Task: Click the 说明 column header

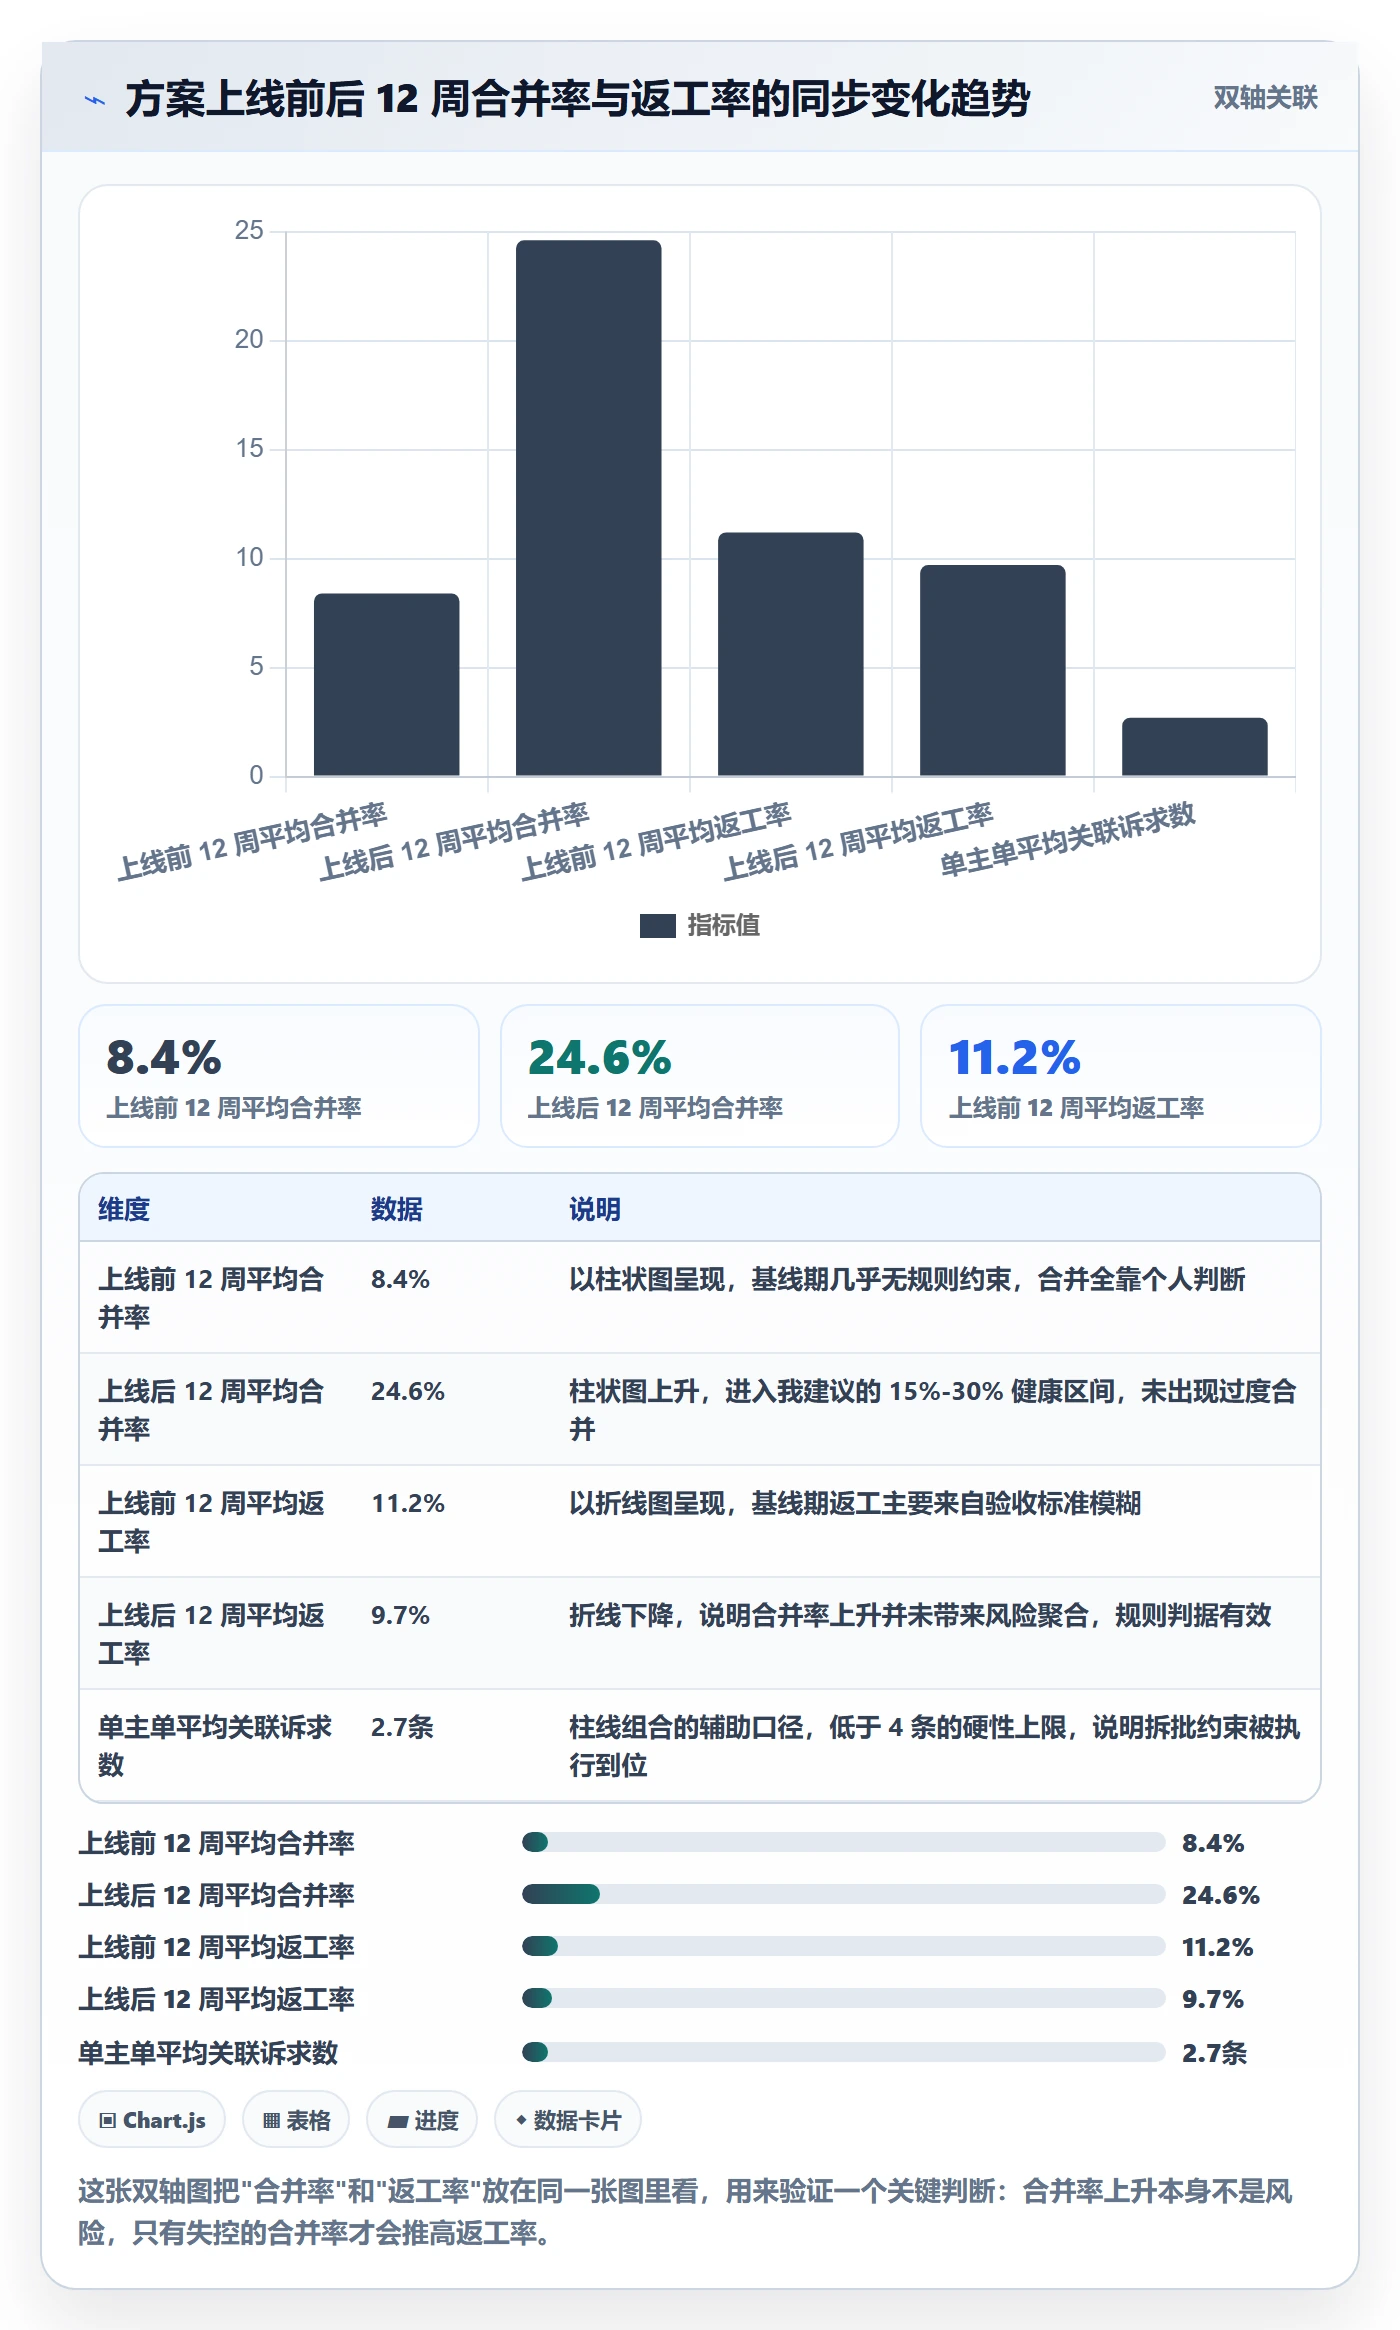Action: coord(595,1209)
